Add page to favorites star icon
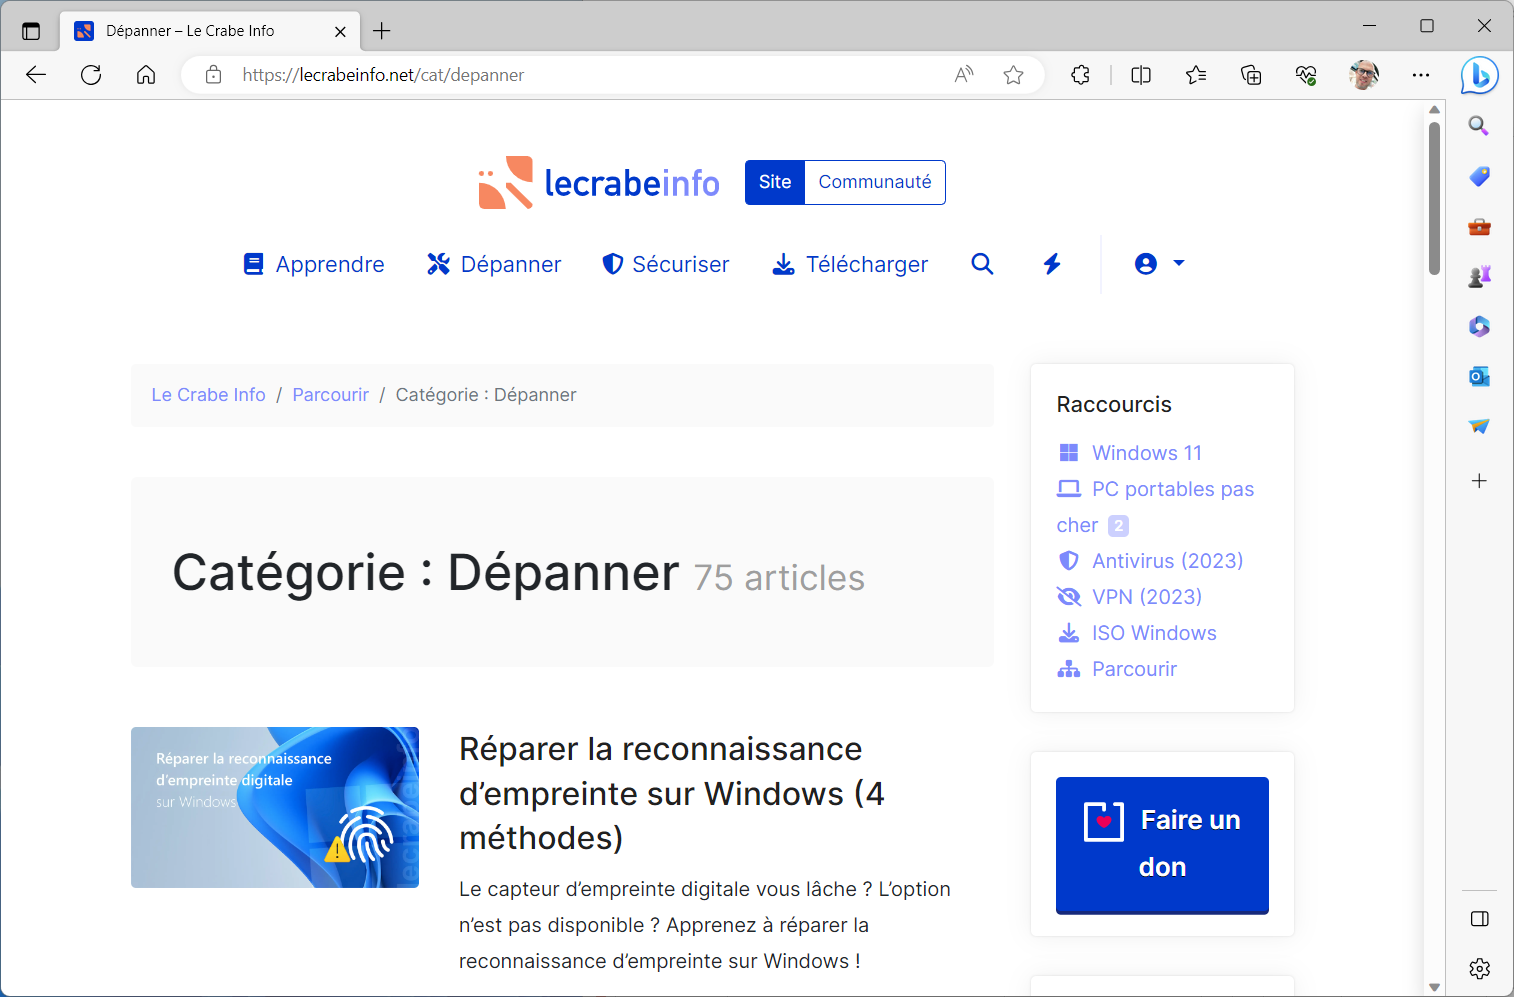The image size is (1514, 997). [x=1014, y=75]
